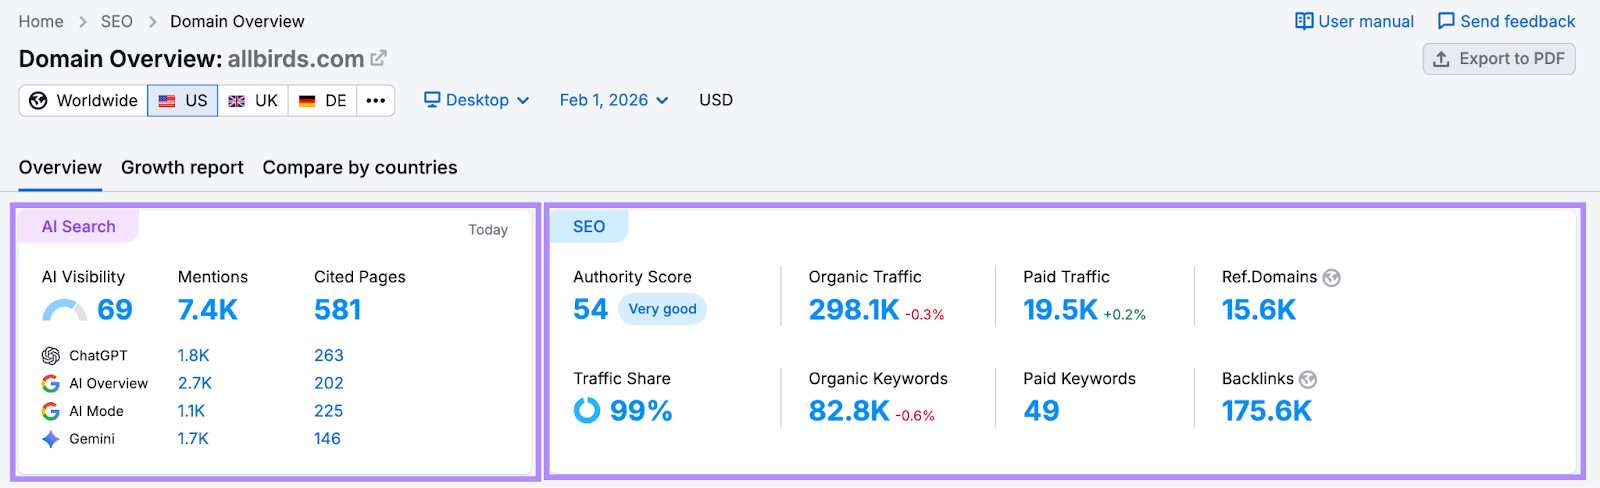Open the Feb 1, 2026 date dropdown
The image size is (1600, 488).
613,100
